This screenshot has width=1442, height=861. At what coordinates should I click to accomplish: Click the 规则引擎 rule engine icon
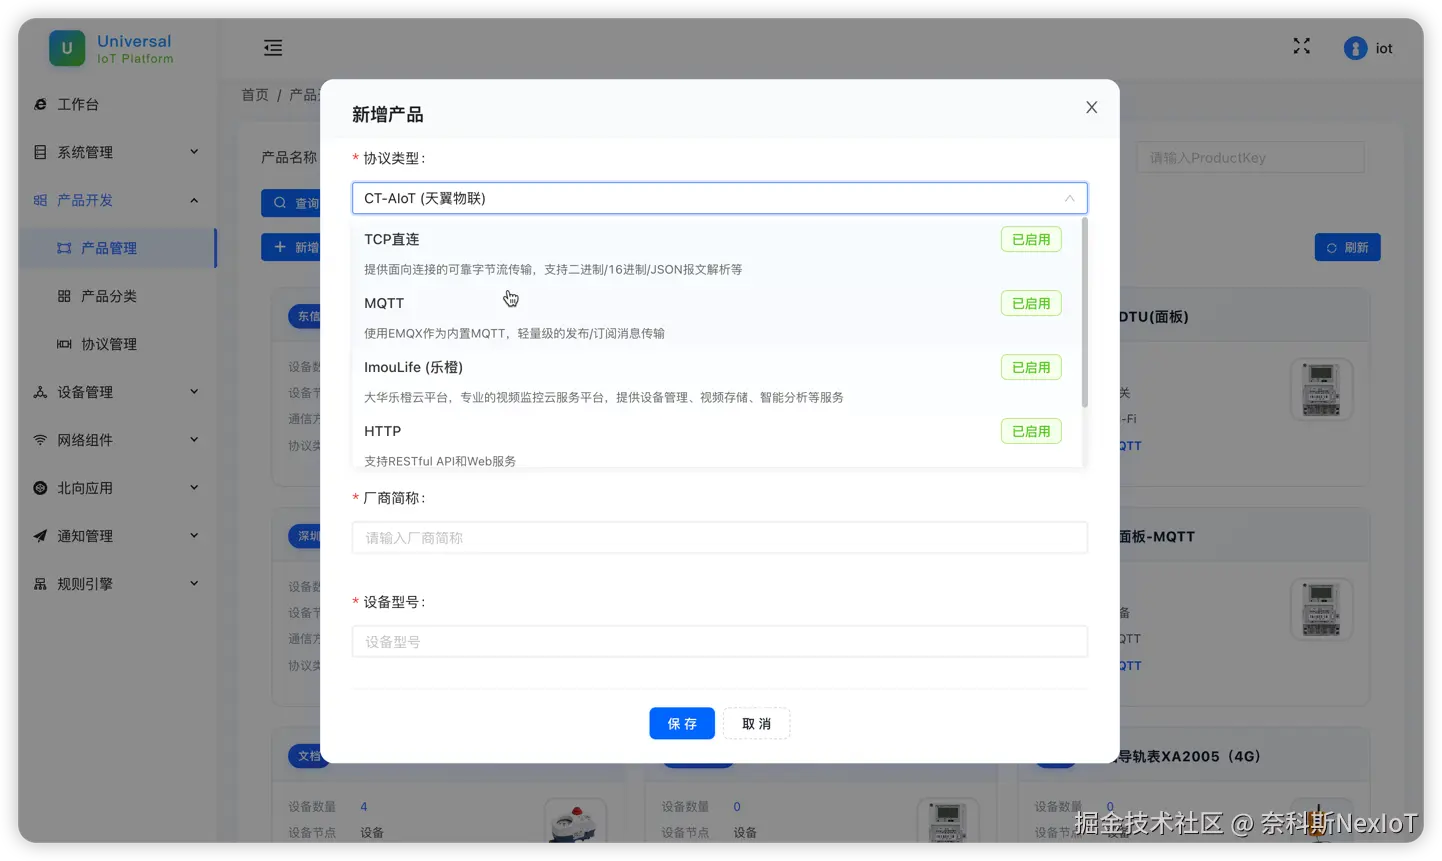click(40, 583)
